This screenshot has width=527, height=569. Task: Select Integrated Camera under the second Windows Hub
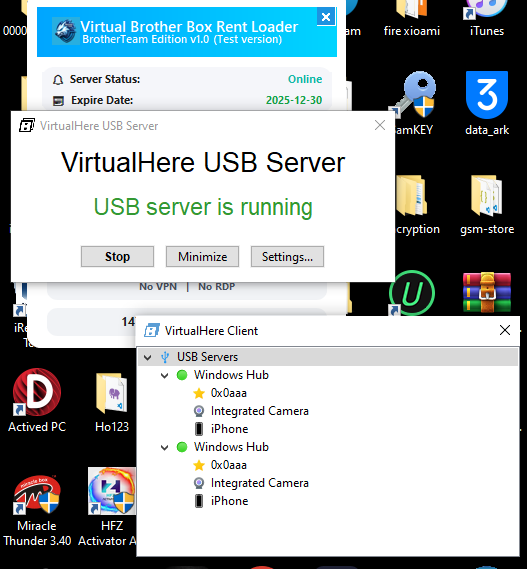tap(260, 483)
